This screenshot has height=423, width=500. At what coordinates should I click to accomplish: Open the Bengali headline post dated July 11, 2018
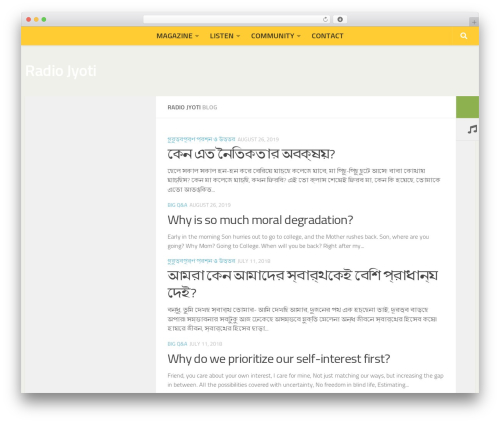[x=302, y=284]
